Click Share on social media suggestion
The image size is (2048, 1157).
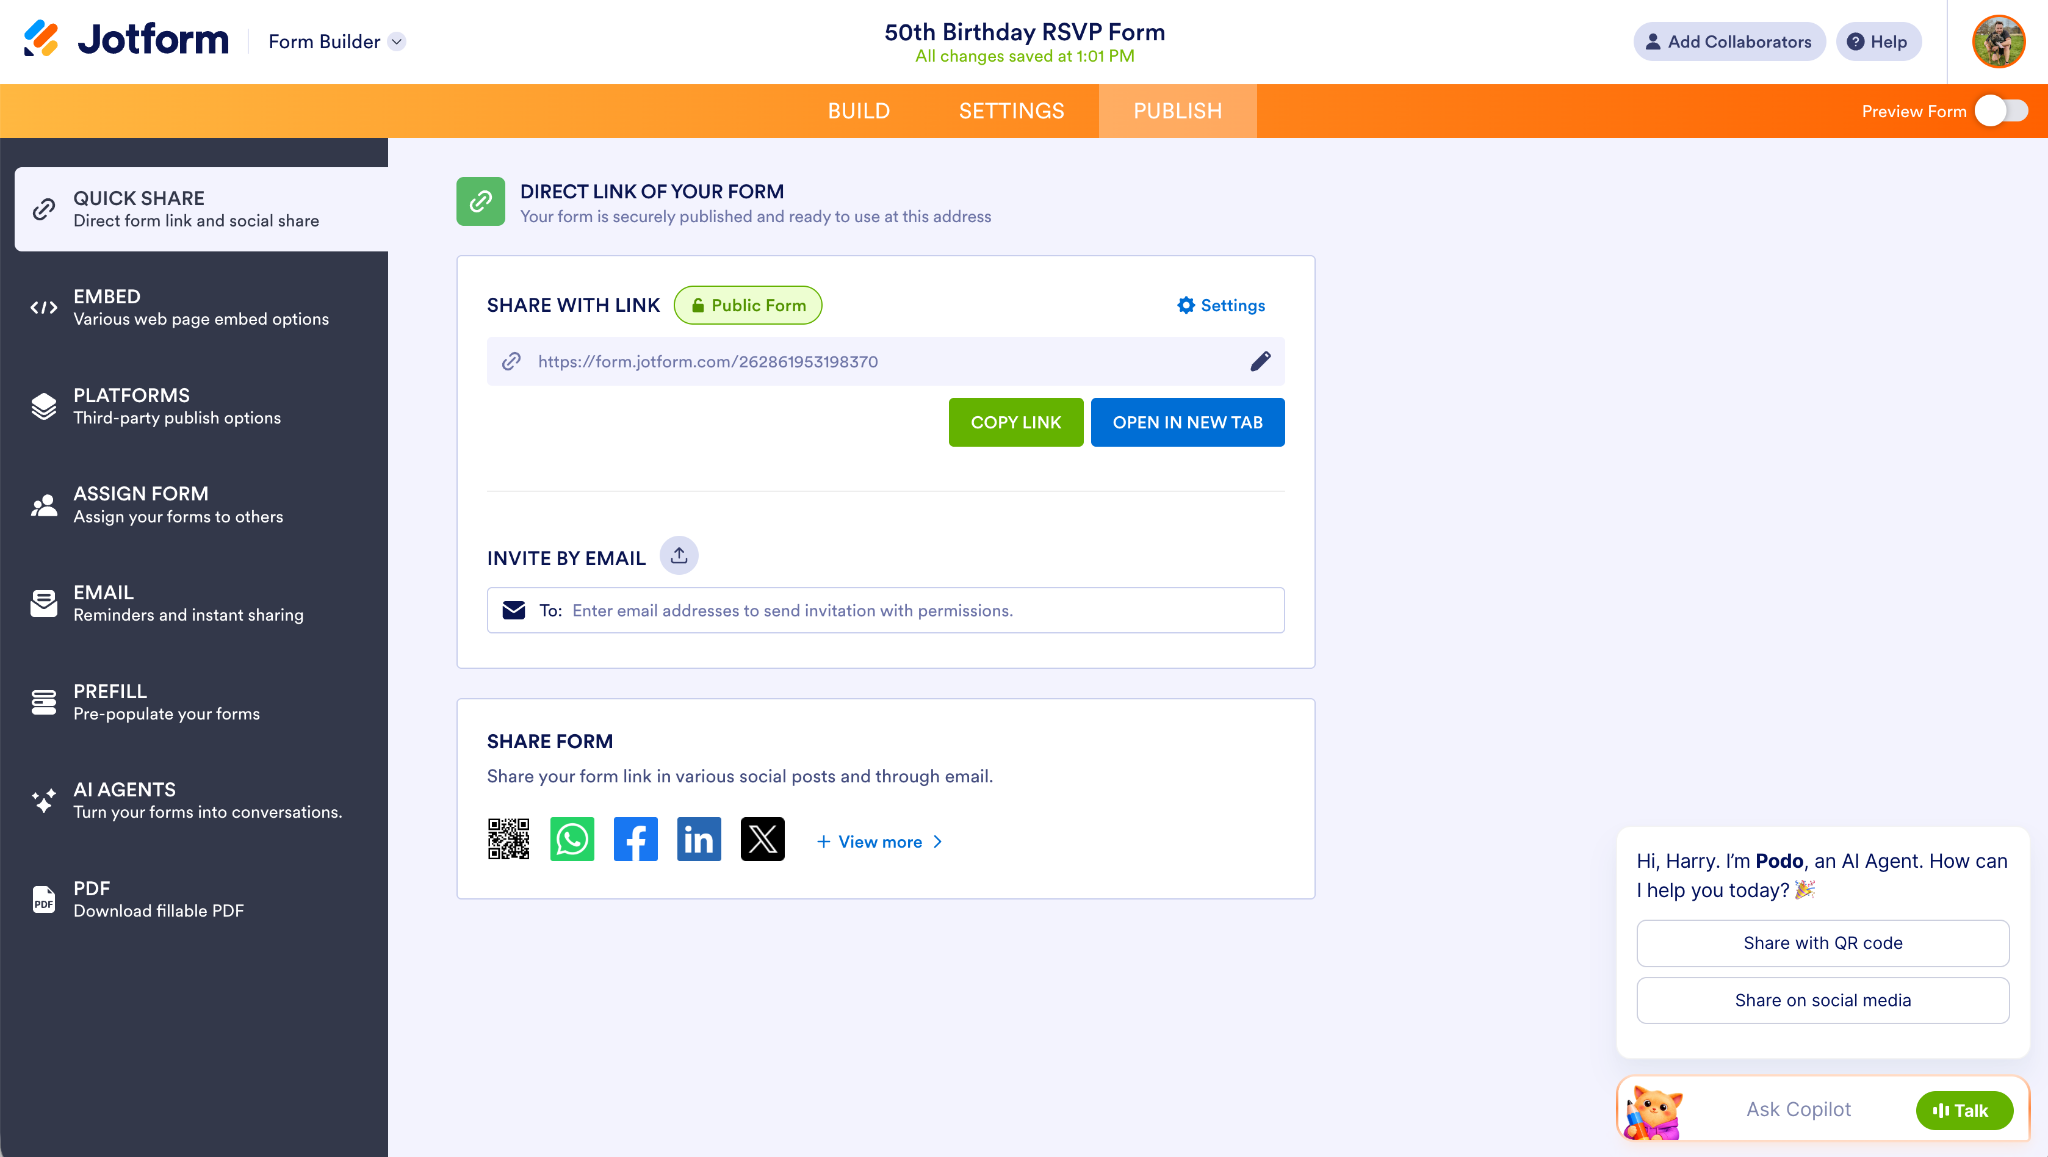1823,1000
